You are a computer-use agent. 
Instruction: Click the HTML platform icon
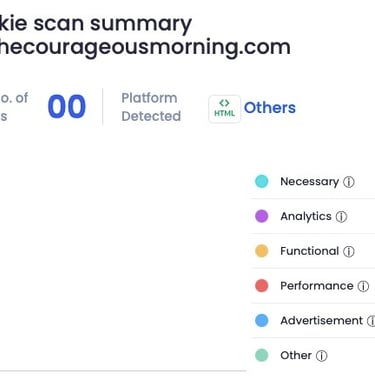[x=224, y=109]
